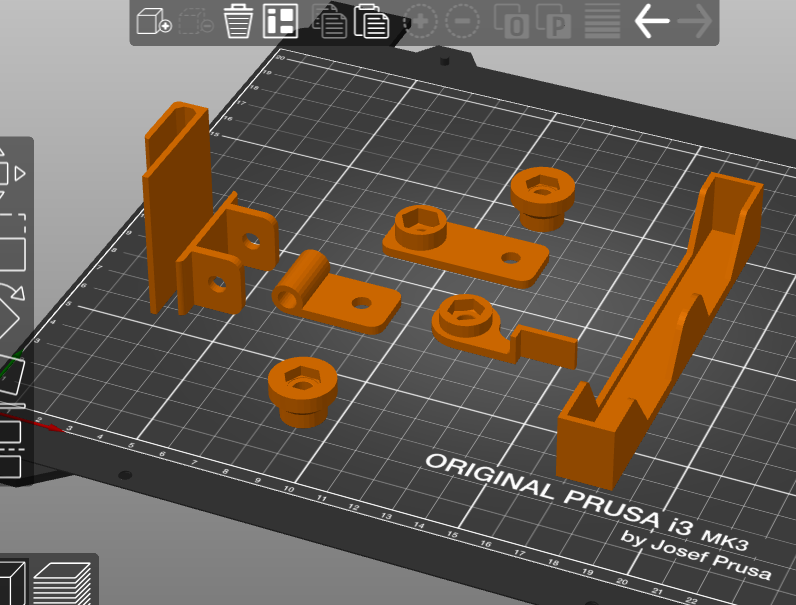Viewport: 796px width, 605px height.
Task: Delete all objects with the trash icon
Action: [x=238, y=21]
